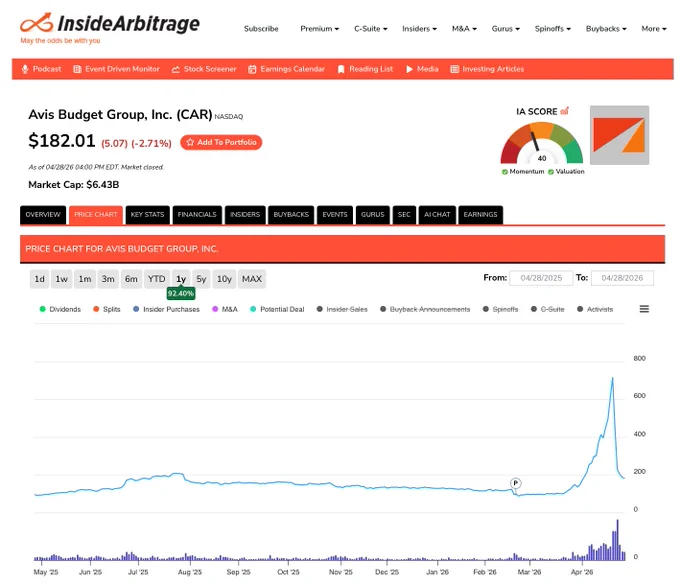This screenshot has width=680, height=585.
Task: Open the SEC tab
Action: pyautogui.click(x=404, y=215)
